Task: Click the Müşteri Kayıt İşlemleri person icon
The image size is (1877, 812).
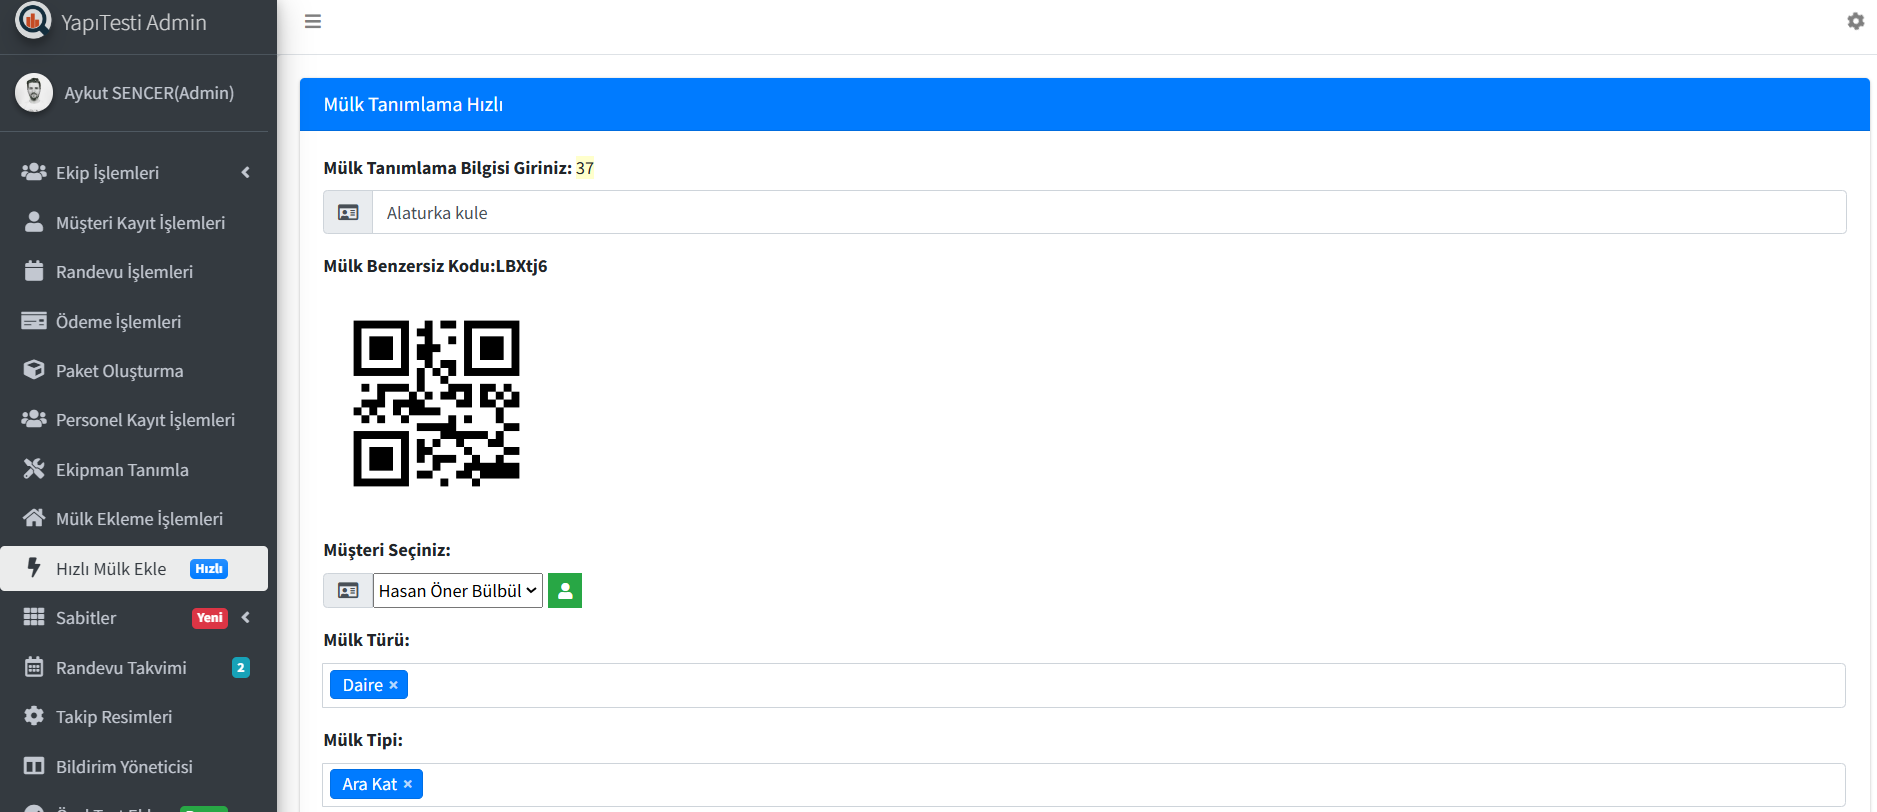Action: click(34, 222)
